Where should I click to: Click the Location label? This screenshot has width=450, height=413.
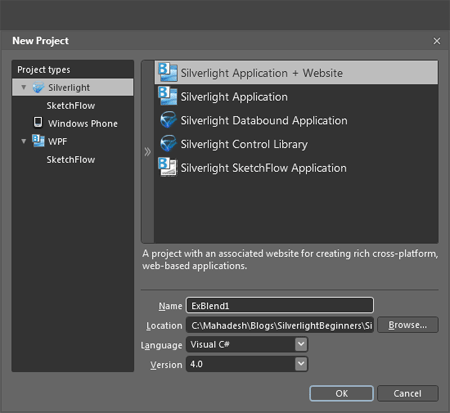point(164,326)
